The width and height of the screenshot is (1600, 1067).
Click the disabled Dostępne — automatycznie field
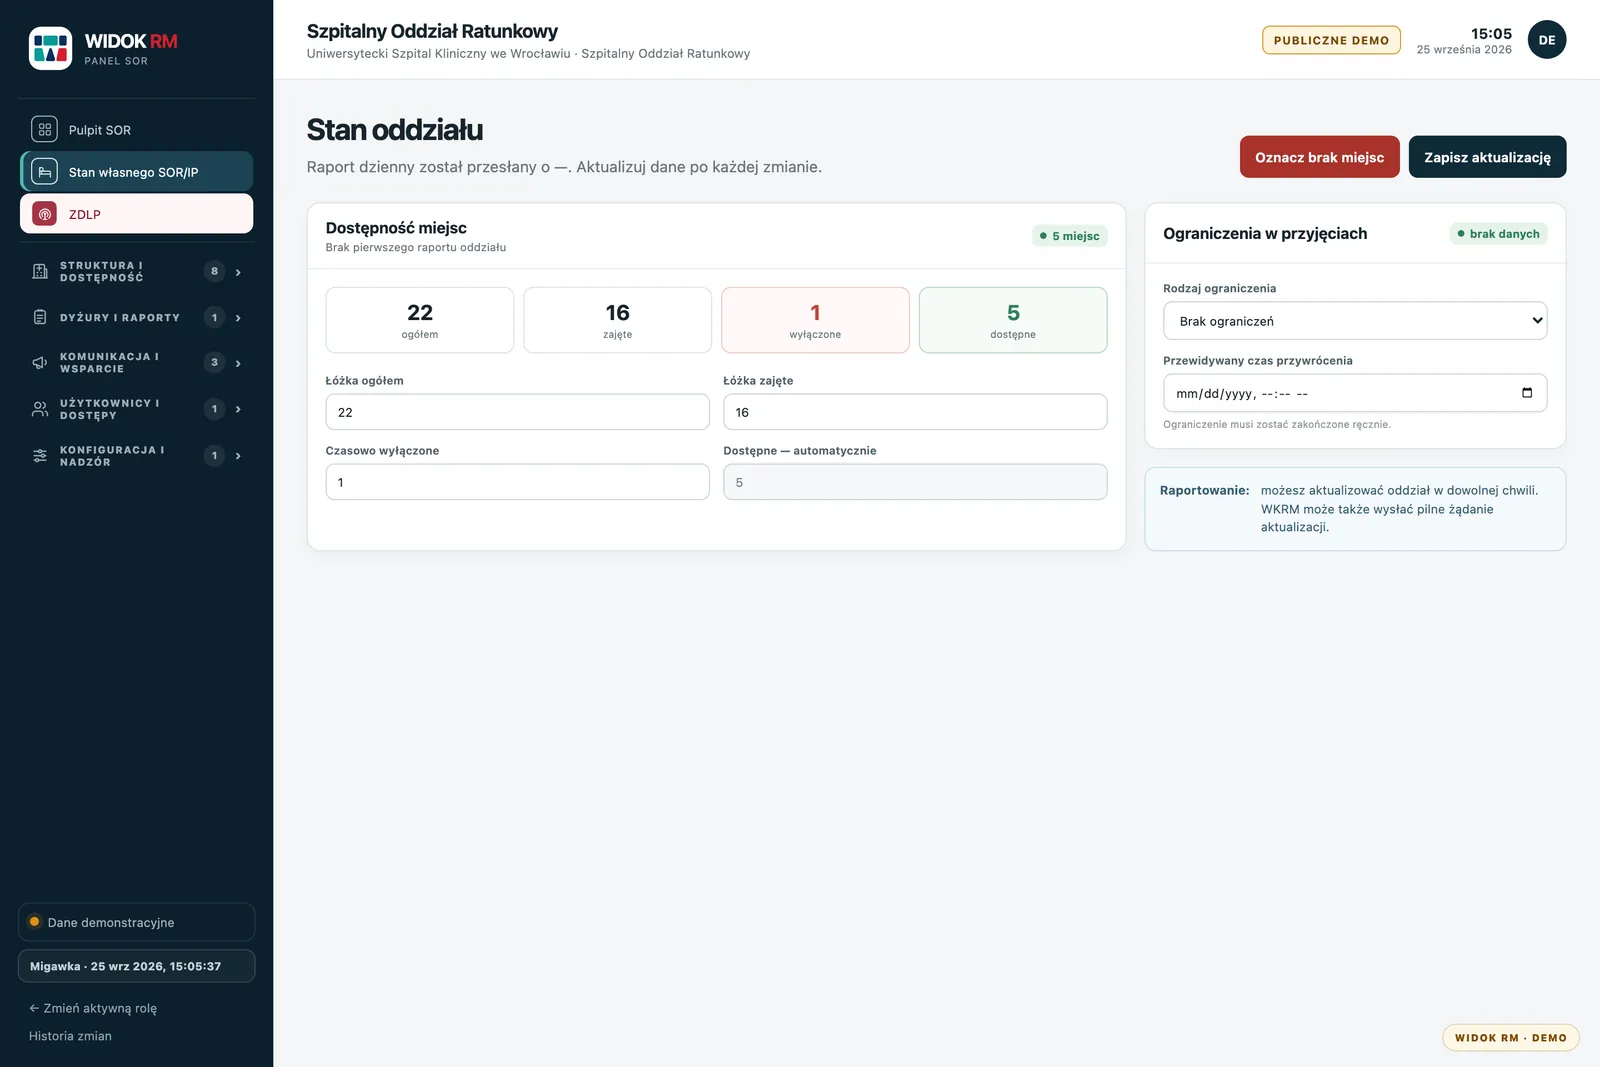[x=915, y=482]
